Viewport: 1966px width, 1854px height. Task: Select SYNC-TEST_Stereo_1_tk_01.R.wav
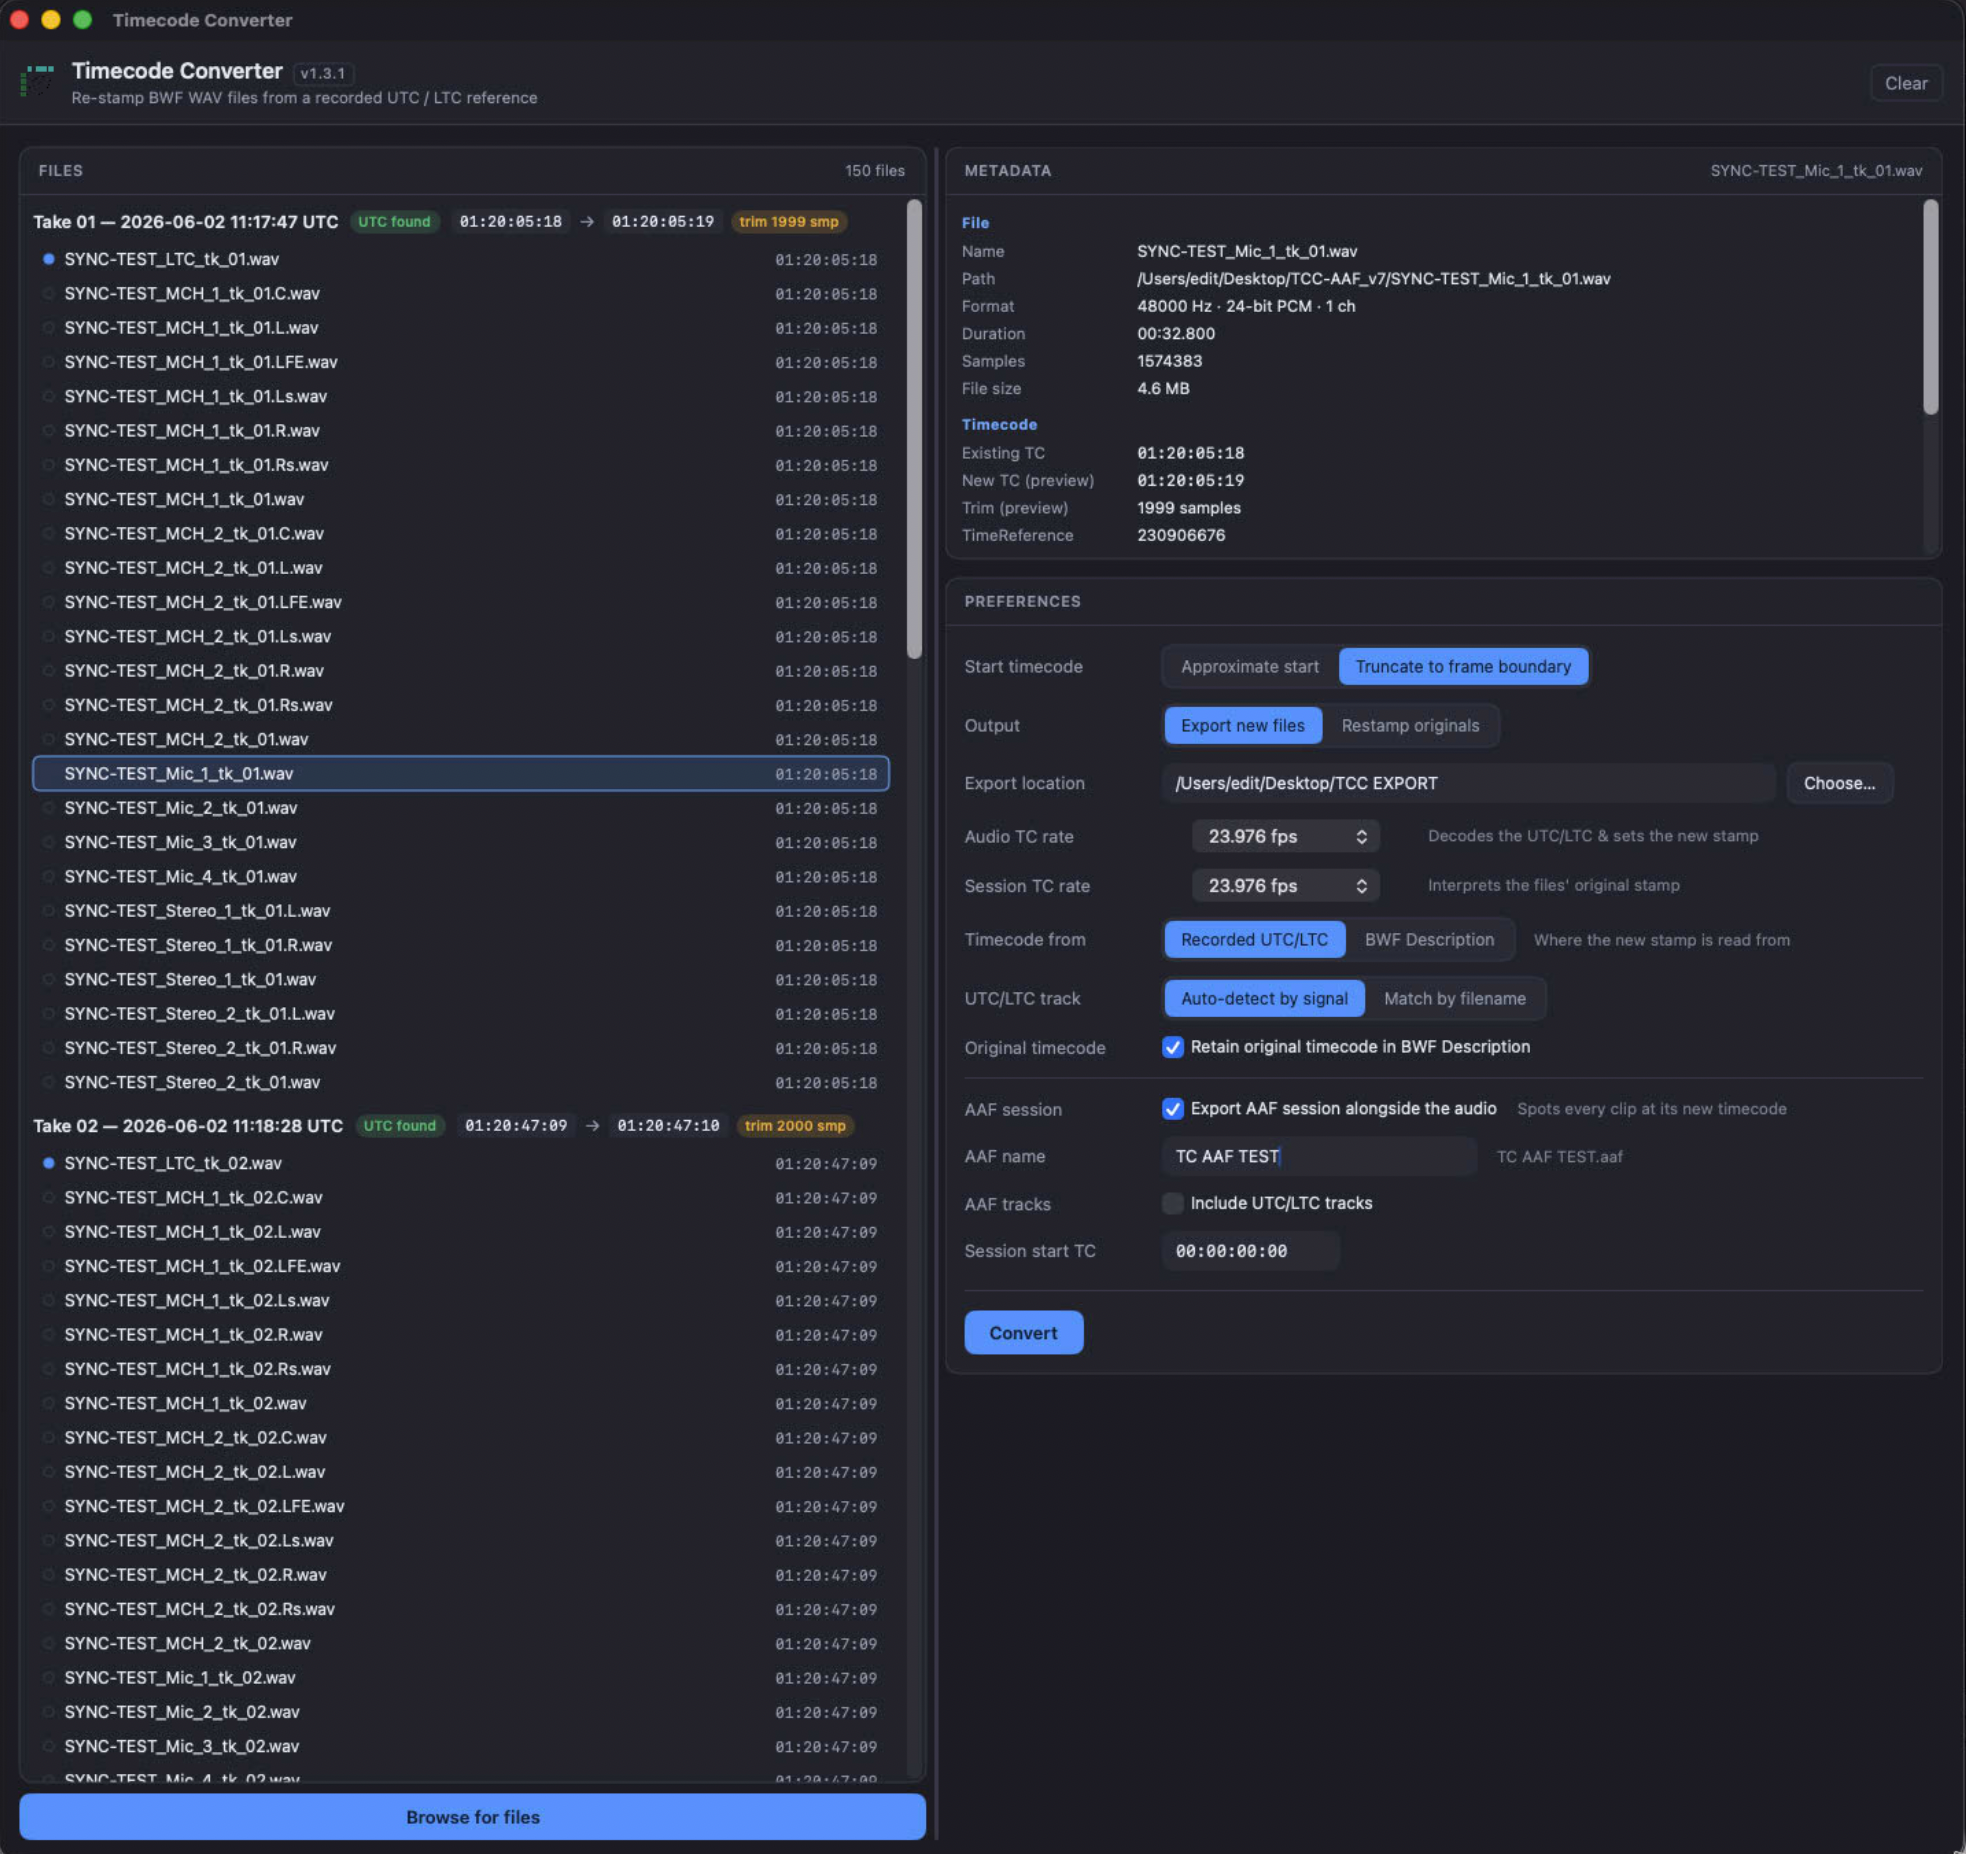pos(461,945)
